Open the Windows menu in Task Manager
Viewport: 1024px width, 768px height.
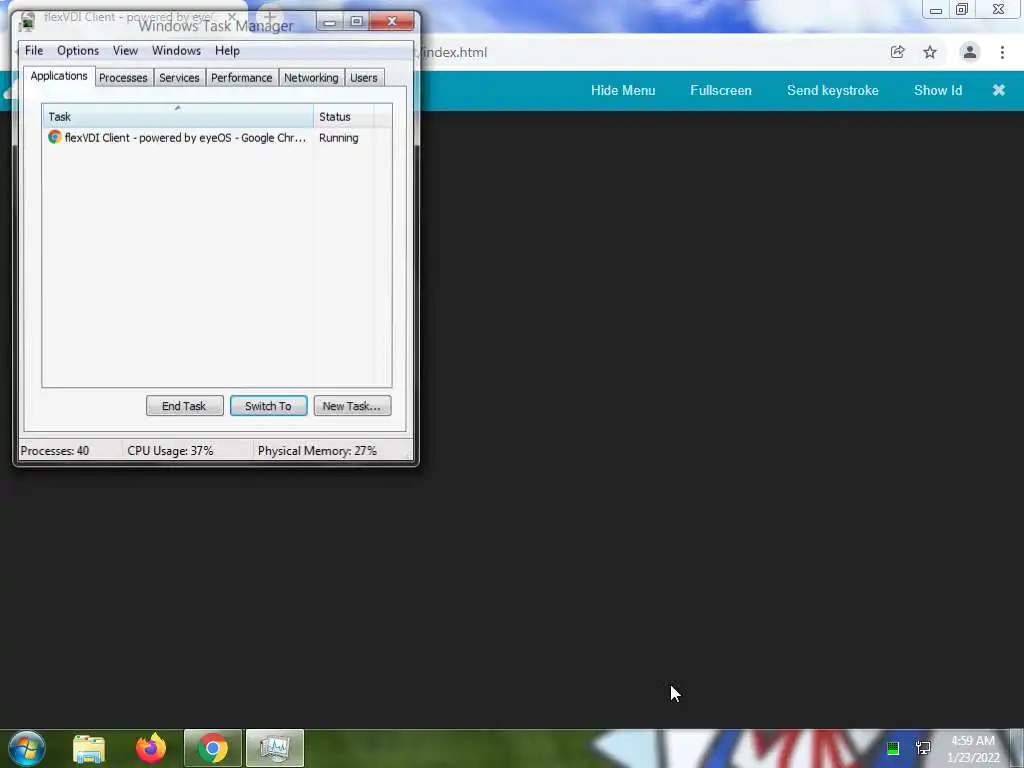pos(176,50)
